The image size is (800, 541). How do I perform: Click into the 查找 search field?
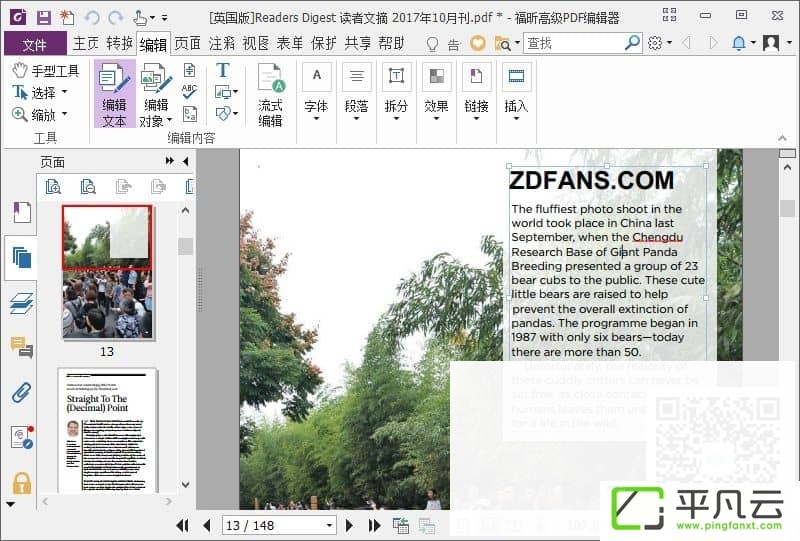pyautogui.click(x=573, y=43)
